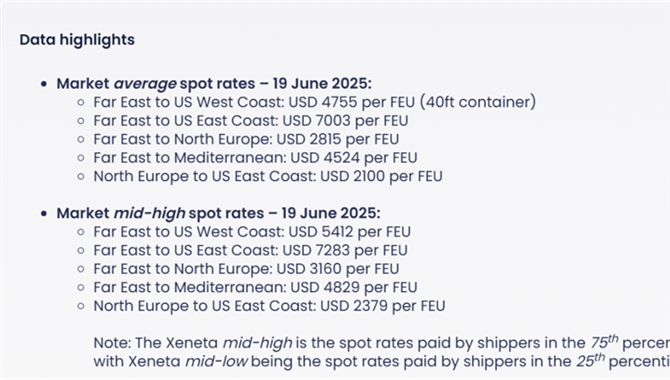Click the '(40ft container)' text
The width and height of the screenshot is (670, 380).
477,102
